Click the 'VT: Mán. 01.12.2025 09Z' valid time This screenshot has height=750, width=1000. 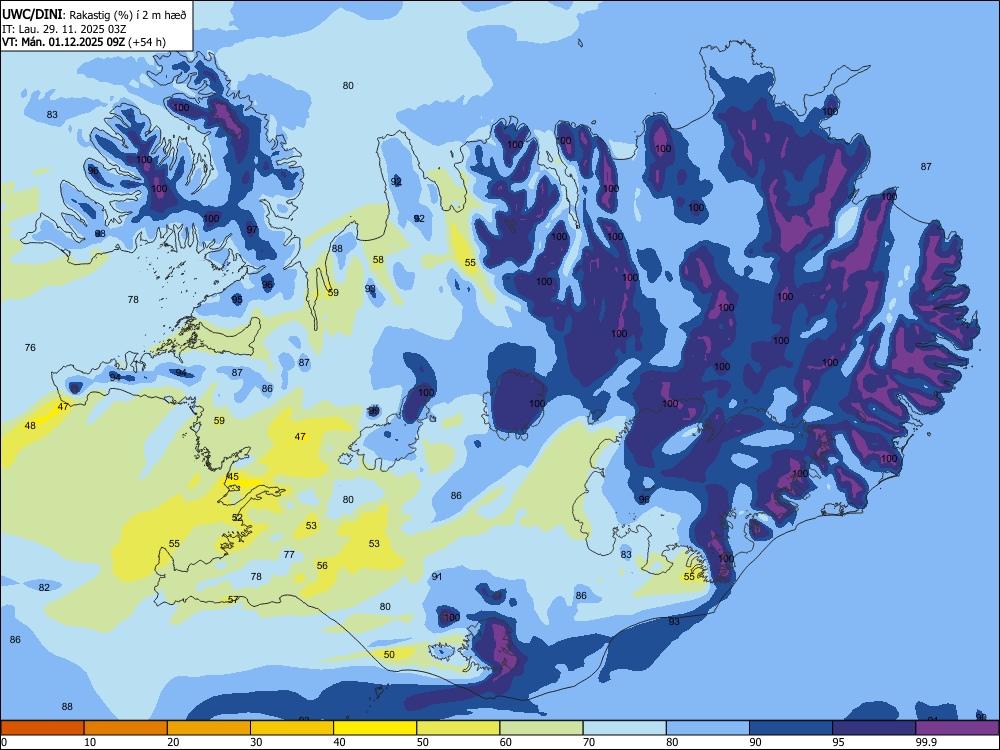[x=63, y=42]
